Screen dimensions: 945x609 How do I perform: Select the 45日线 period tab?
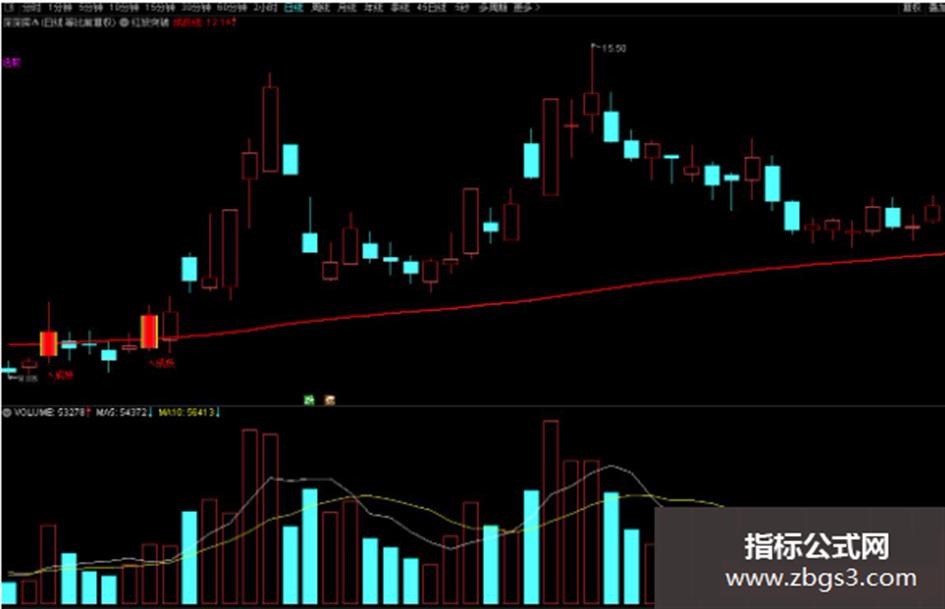[x=432, y=8]
